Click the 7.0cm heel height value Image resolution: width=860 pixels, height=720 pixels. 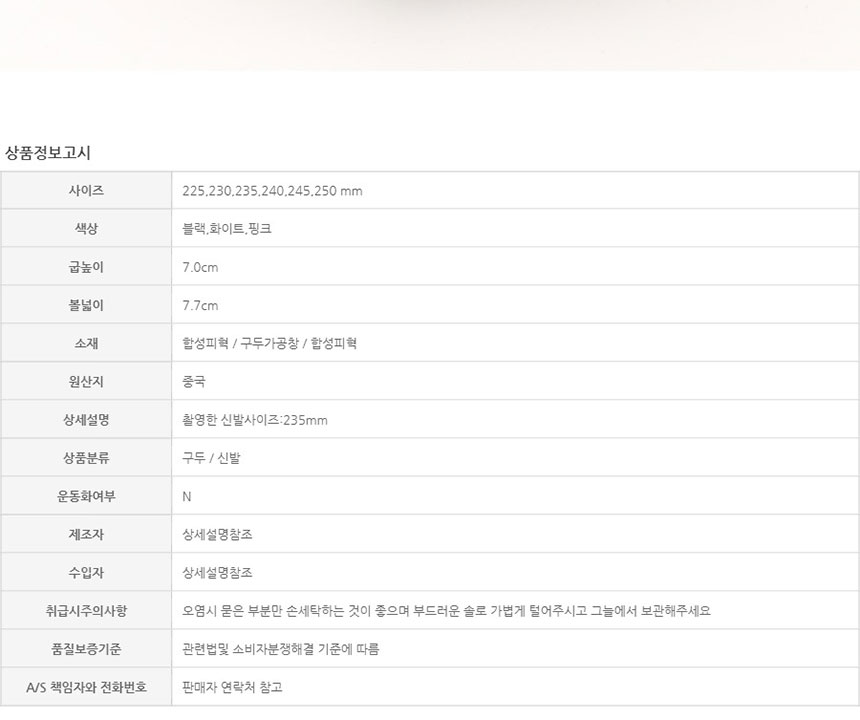click(200, 267)
